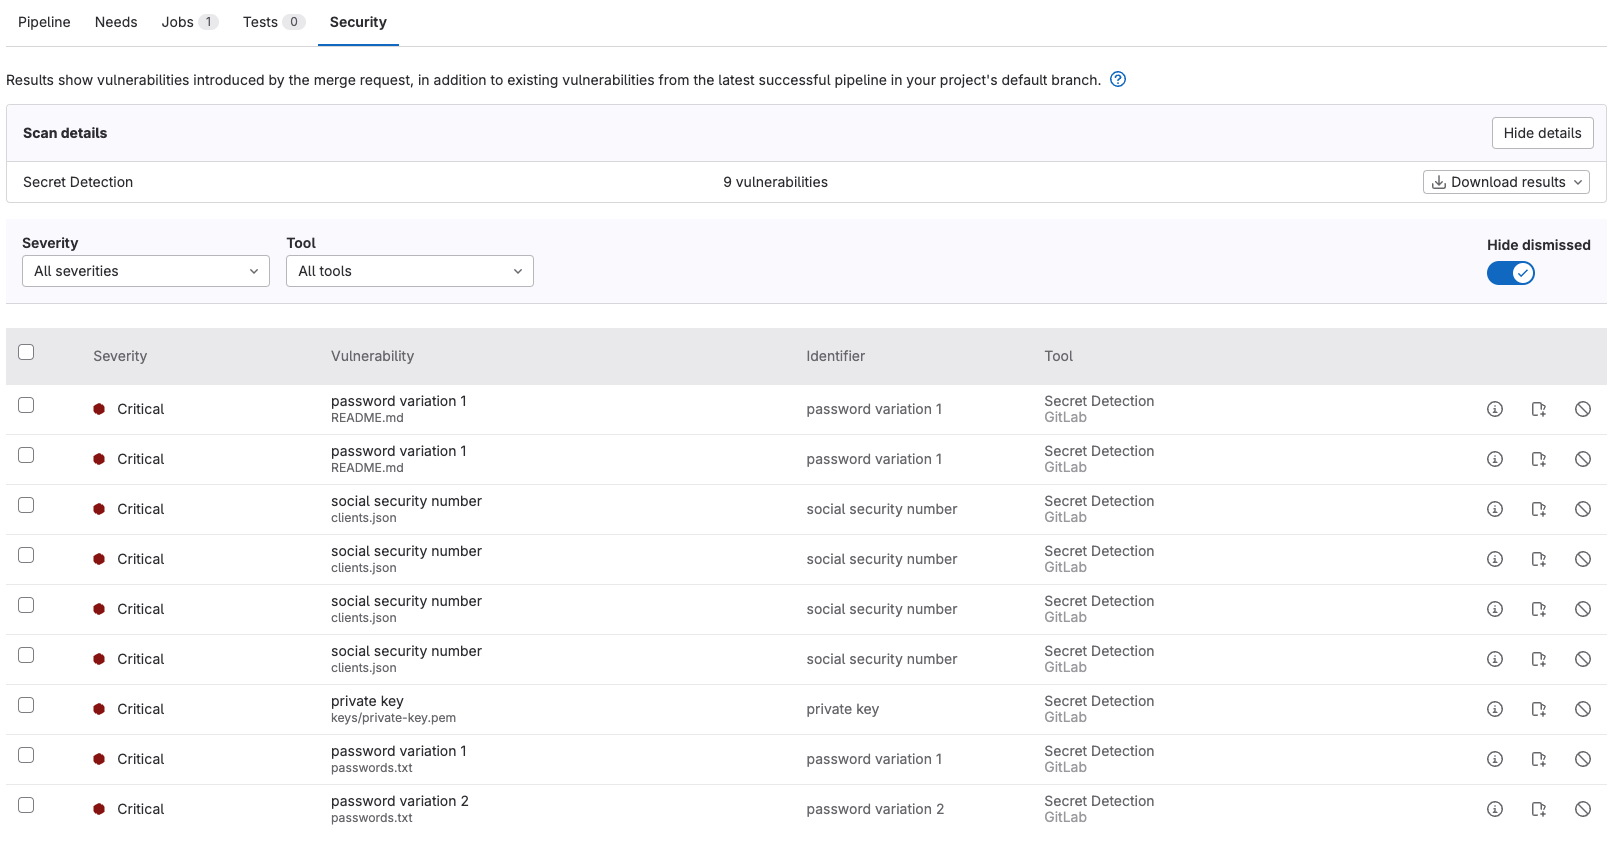Dismiss the password variation 2 vulnerability
Viewport: 1617px width, 849px height.
(1583, 809)
